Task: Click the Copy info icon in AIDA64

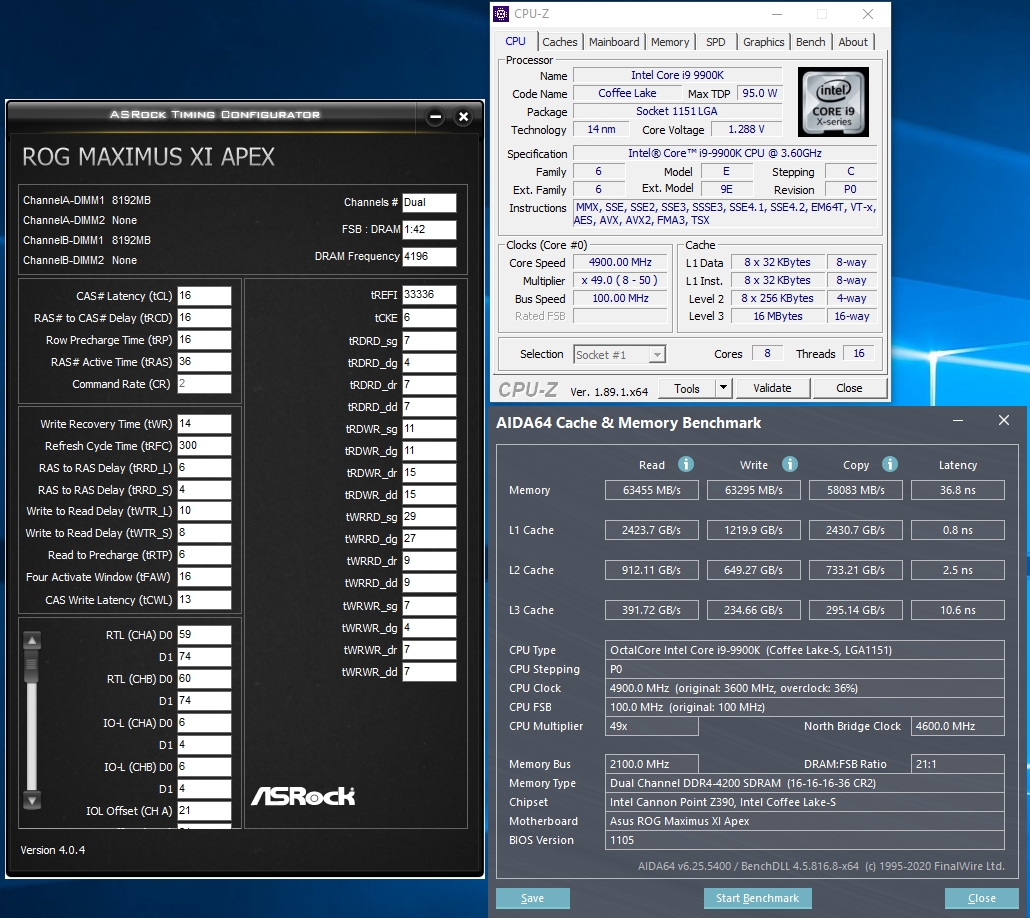Action: click(889, 465)
